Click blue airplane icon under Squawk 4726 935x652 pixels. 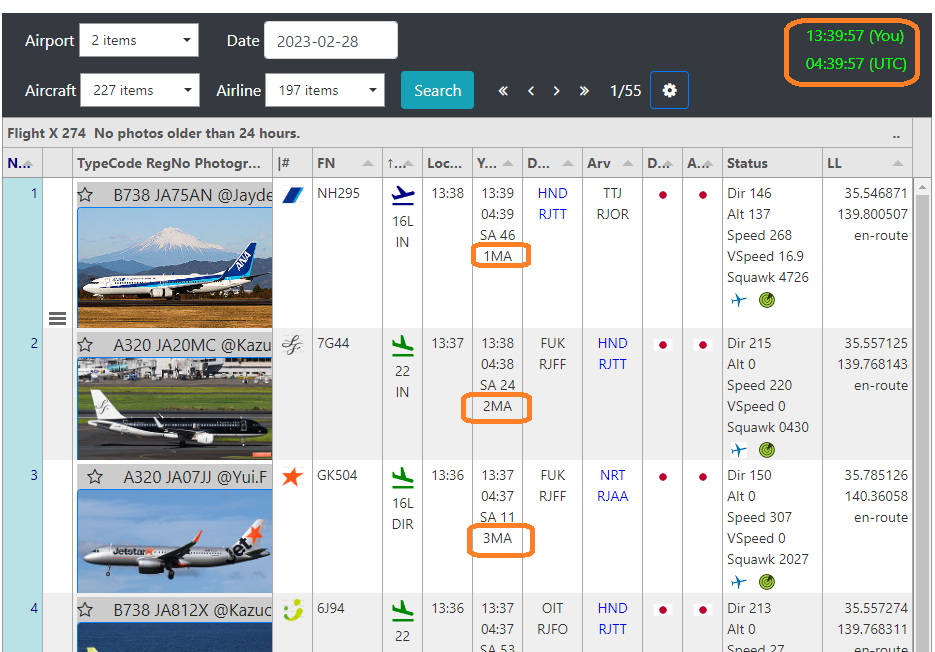(x=738, y=300)
